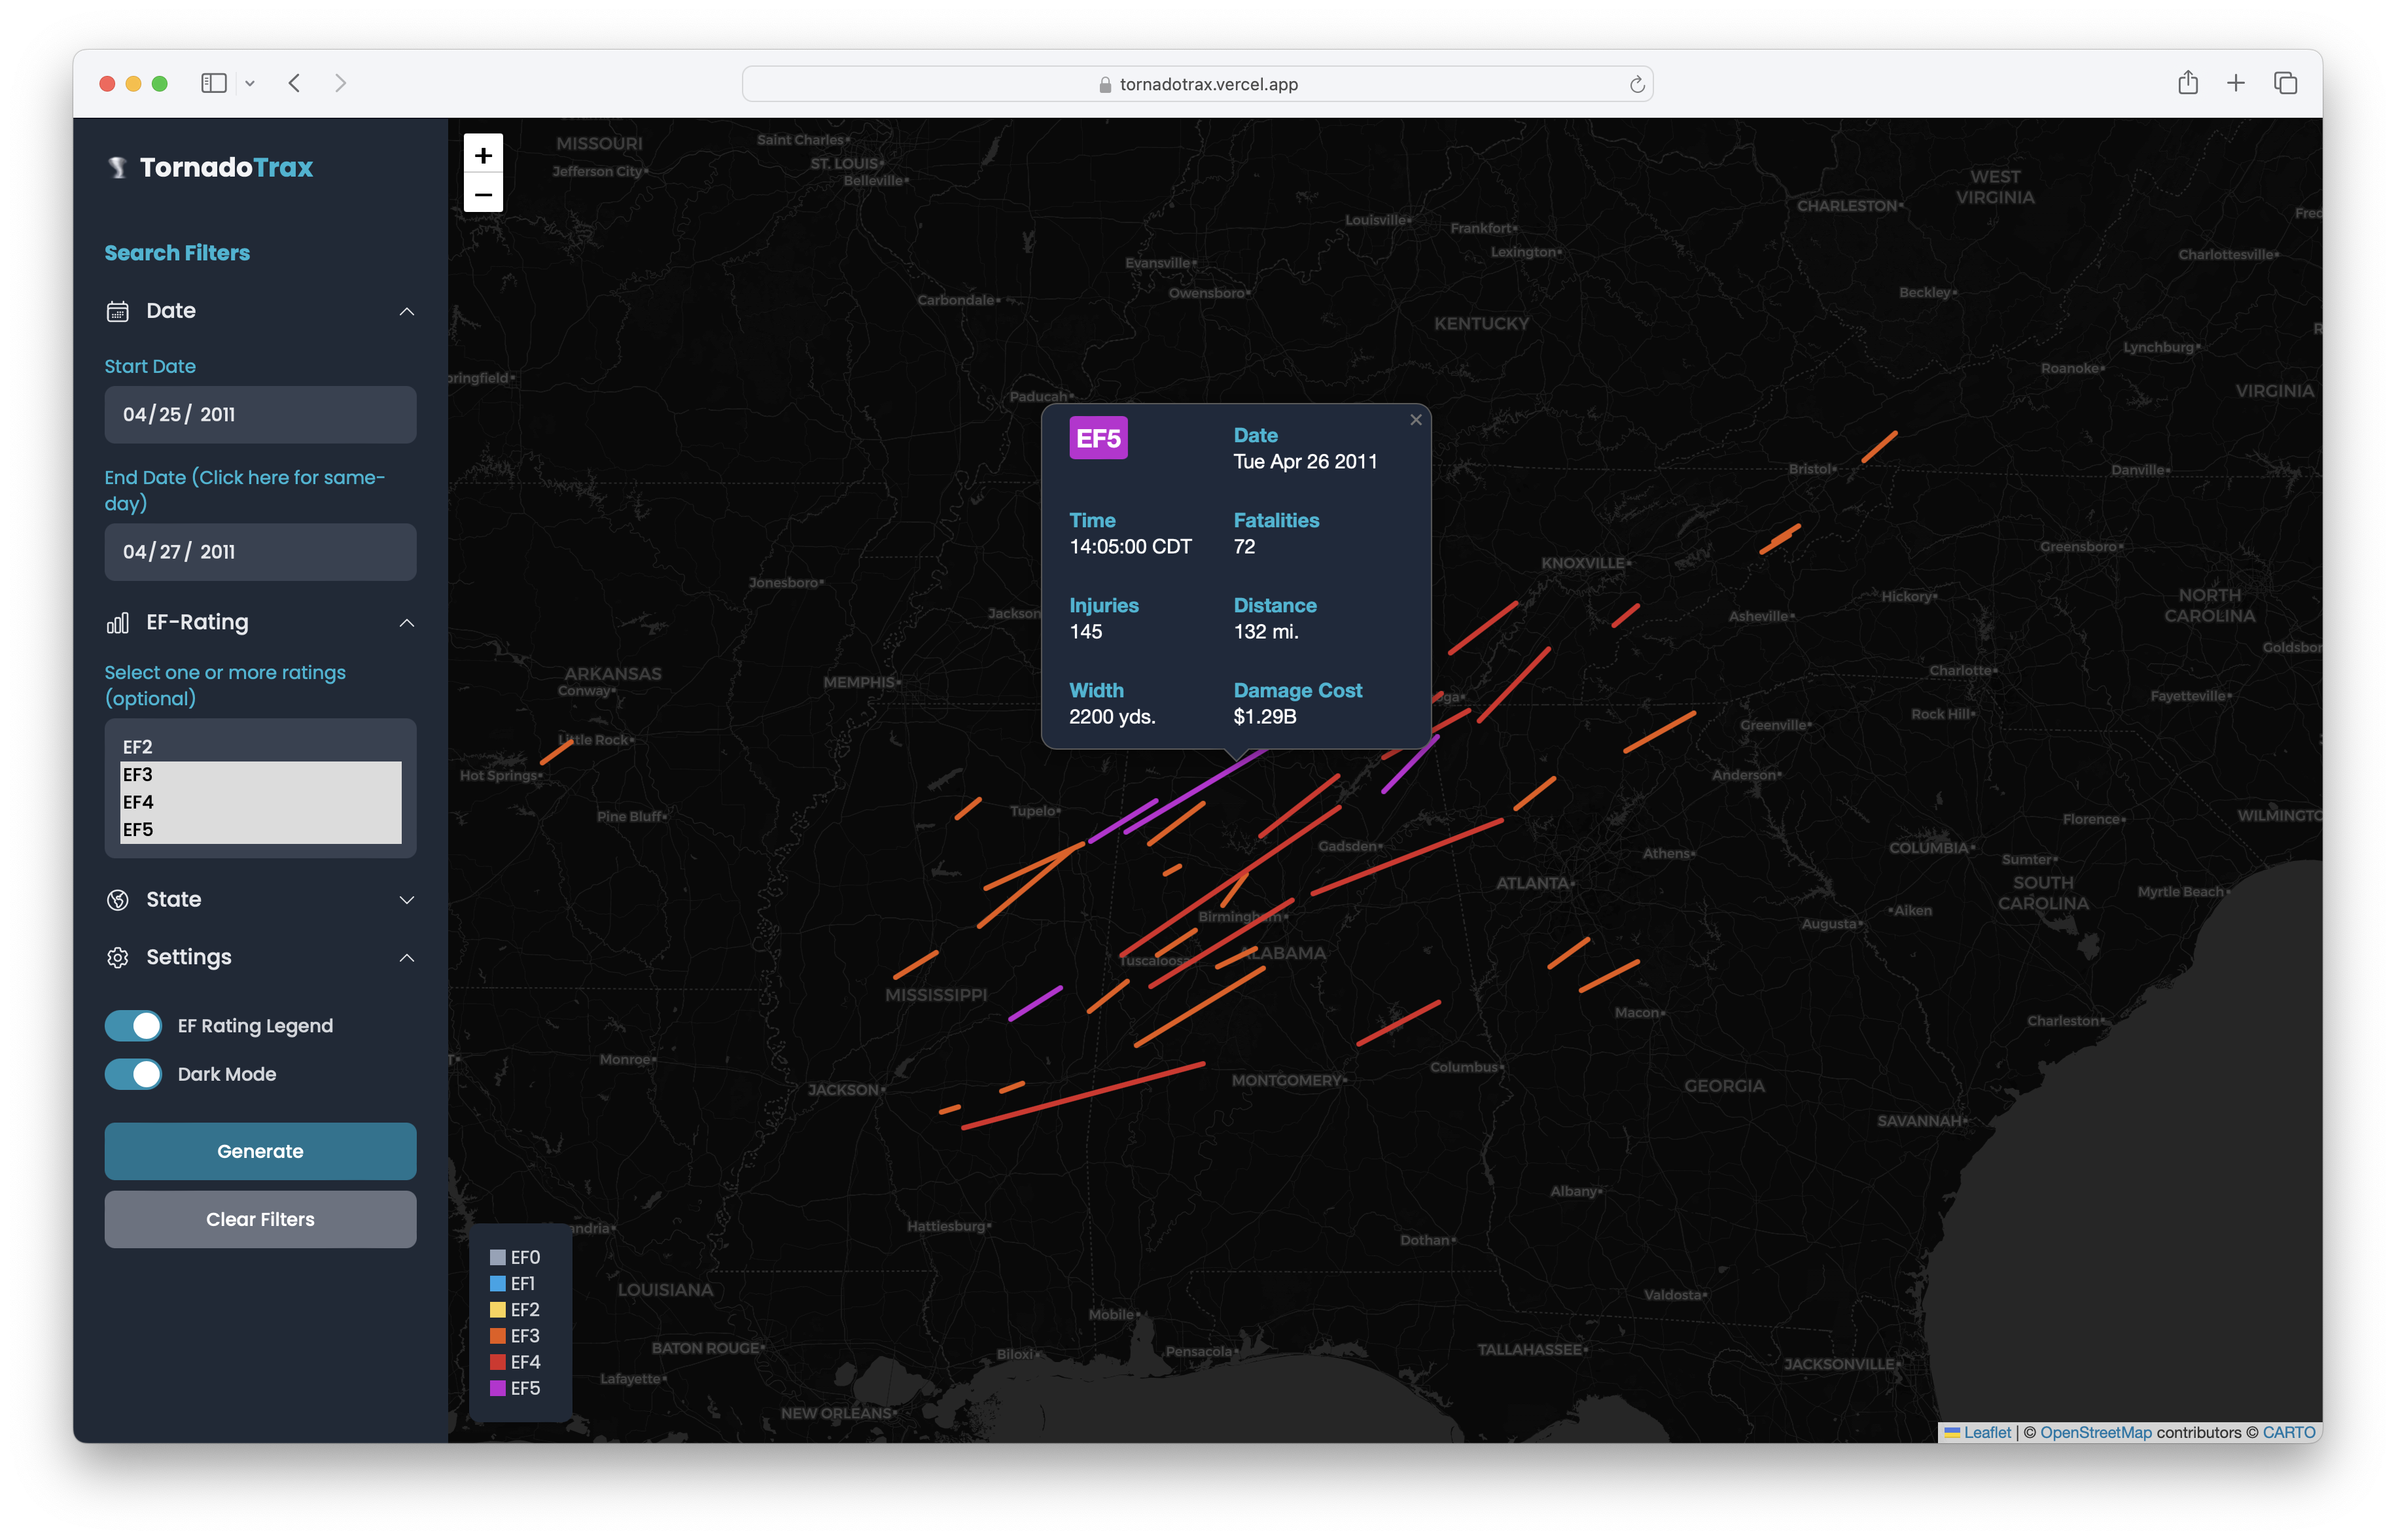Screen dimensions: 2396x1540
Task: Zoom in on the map
Action: coord(483,155)
